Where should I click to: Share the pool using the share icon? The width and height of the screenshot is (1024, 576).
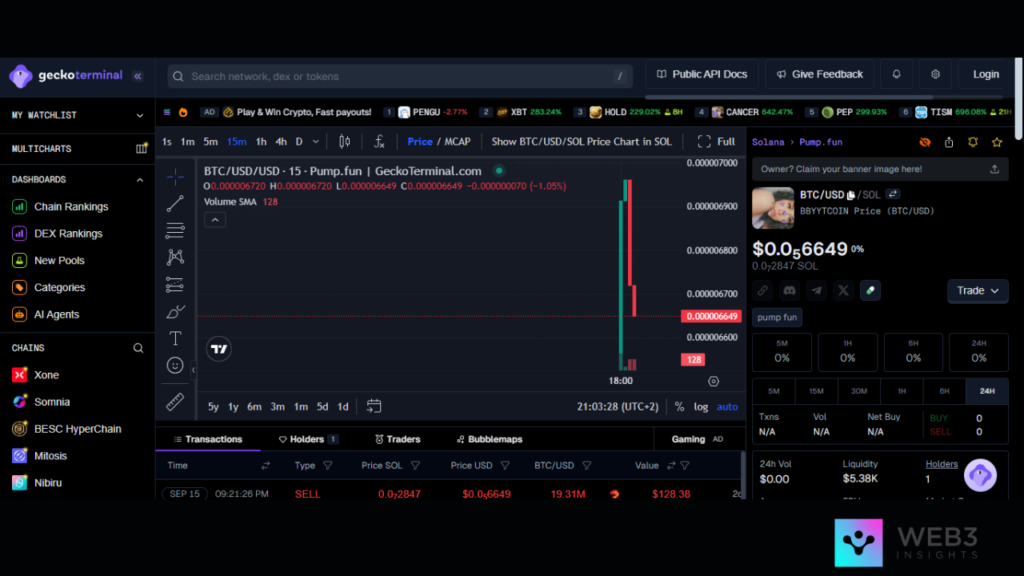949,142
